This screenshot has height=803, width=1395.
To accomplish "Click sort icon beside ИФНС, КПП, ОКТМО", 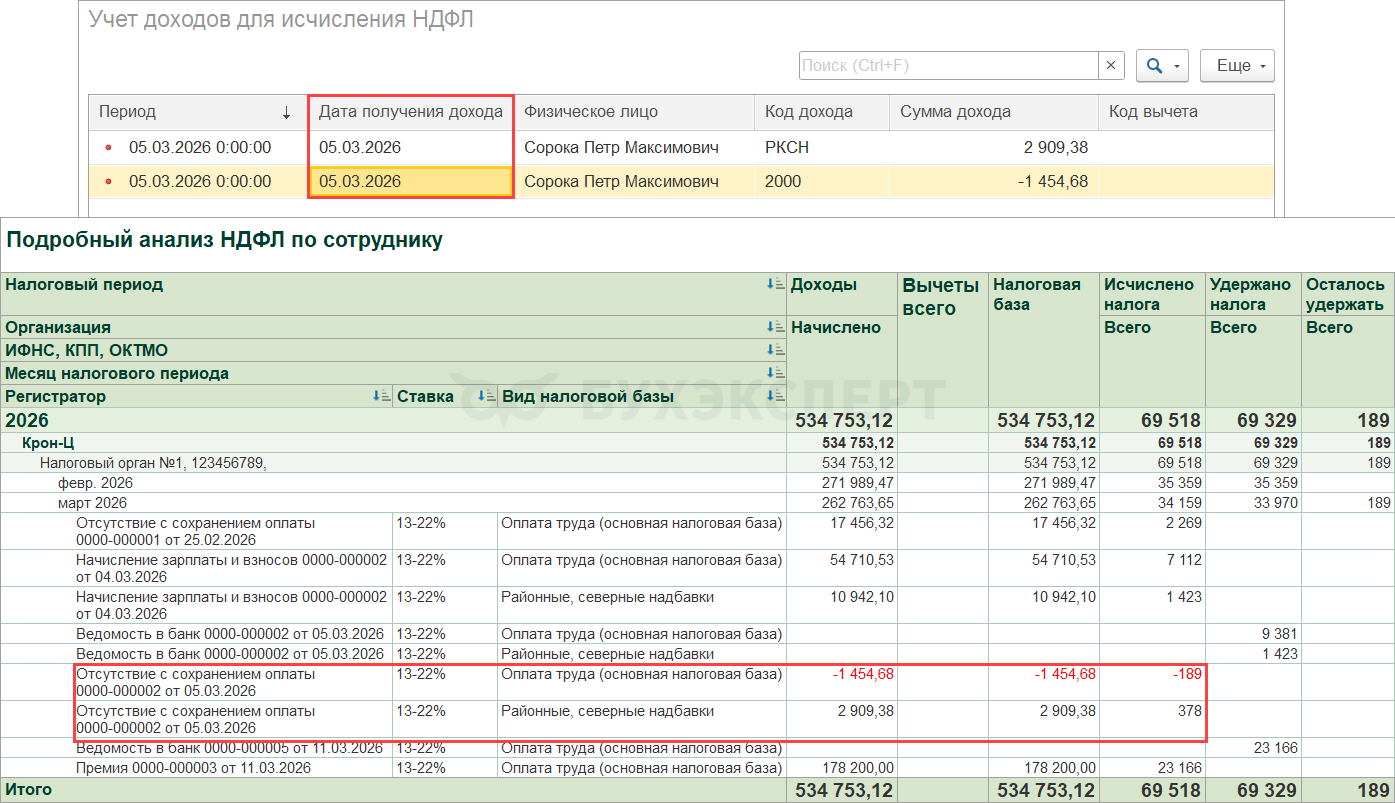I will tap(775, 350).
